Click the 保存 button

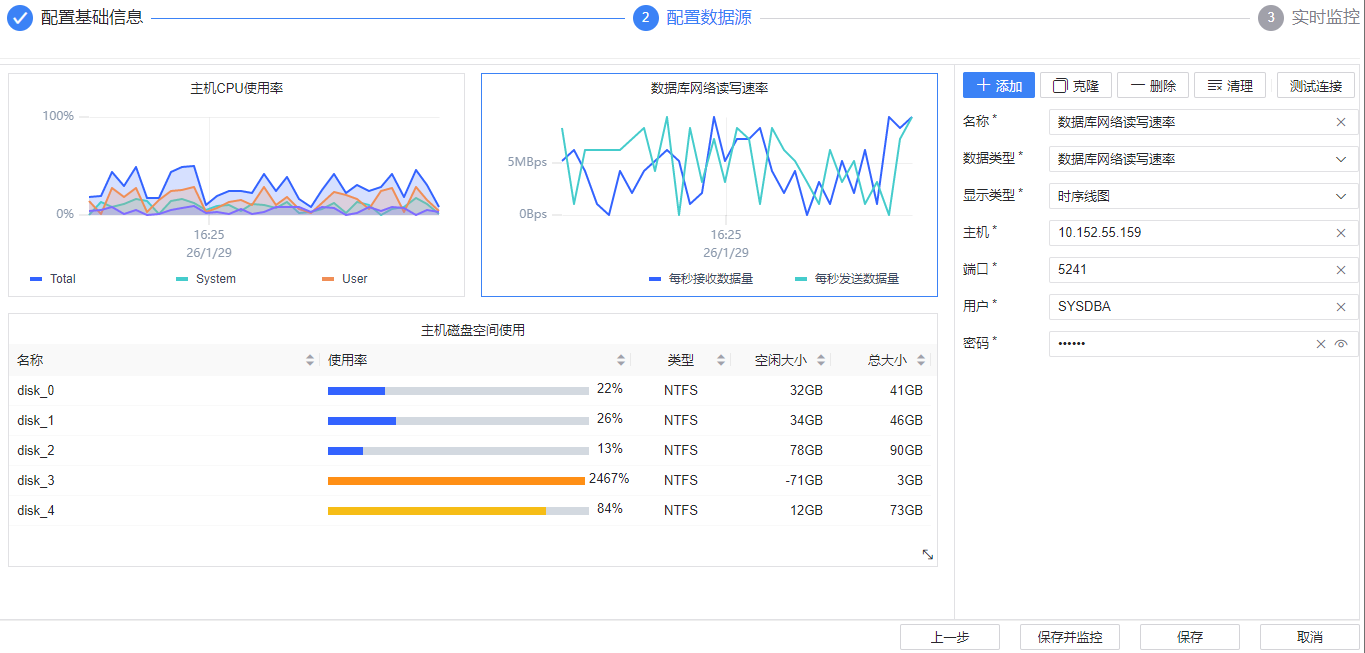pos(1190,637)
